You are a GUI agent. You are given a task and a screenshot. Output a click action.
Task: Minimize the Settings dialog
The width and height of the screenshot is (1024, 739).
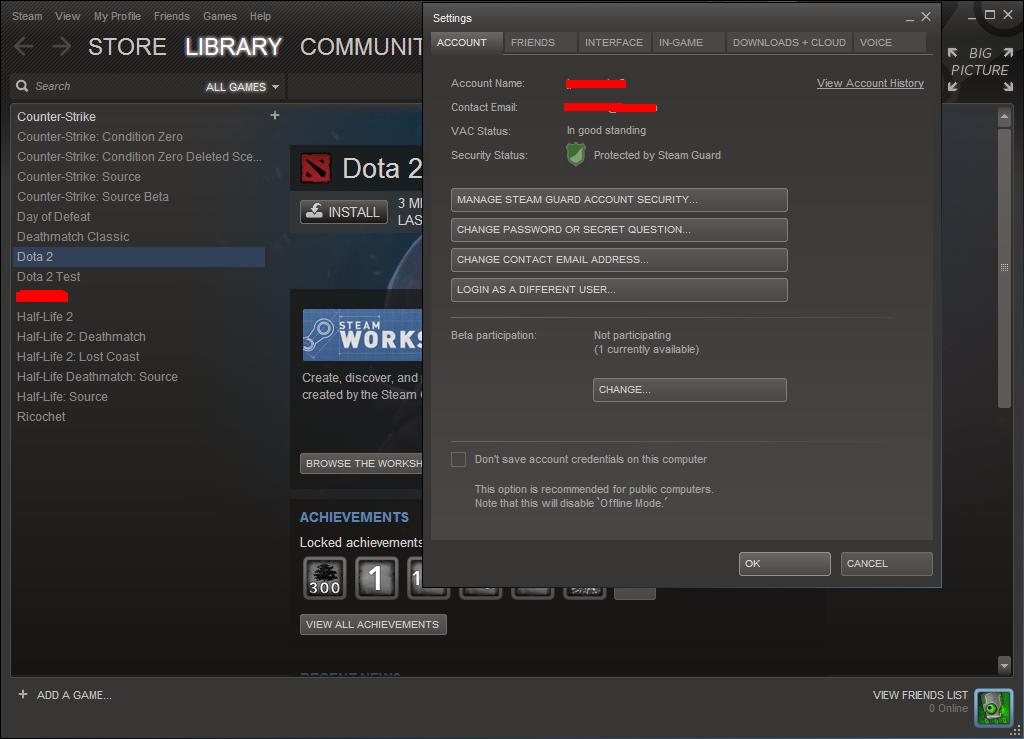click(x=909, y=18)
